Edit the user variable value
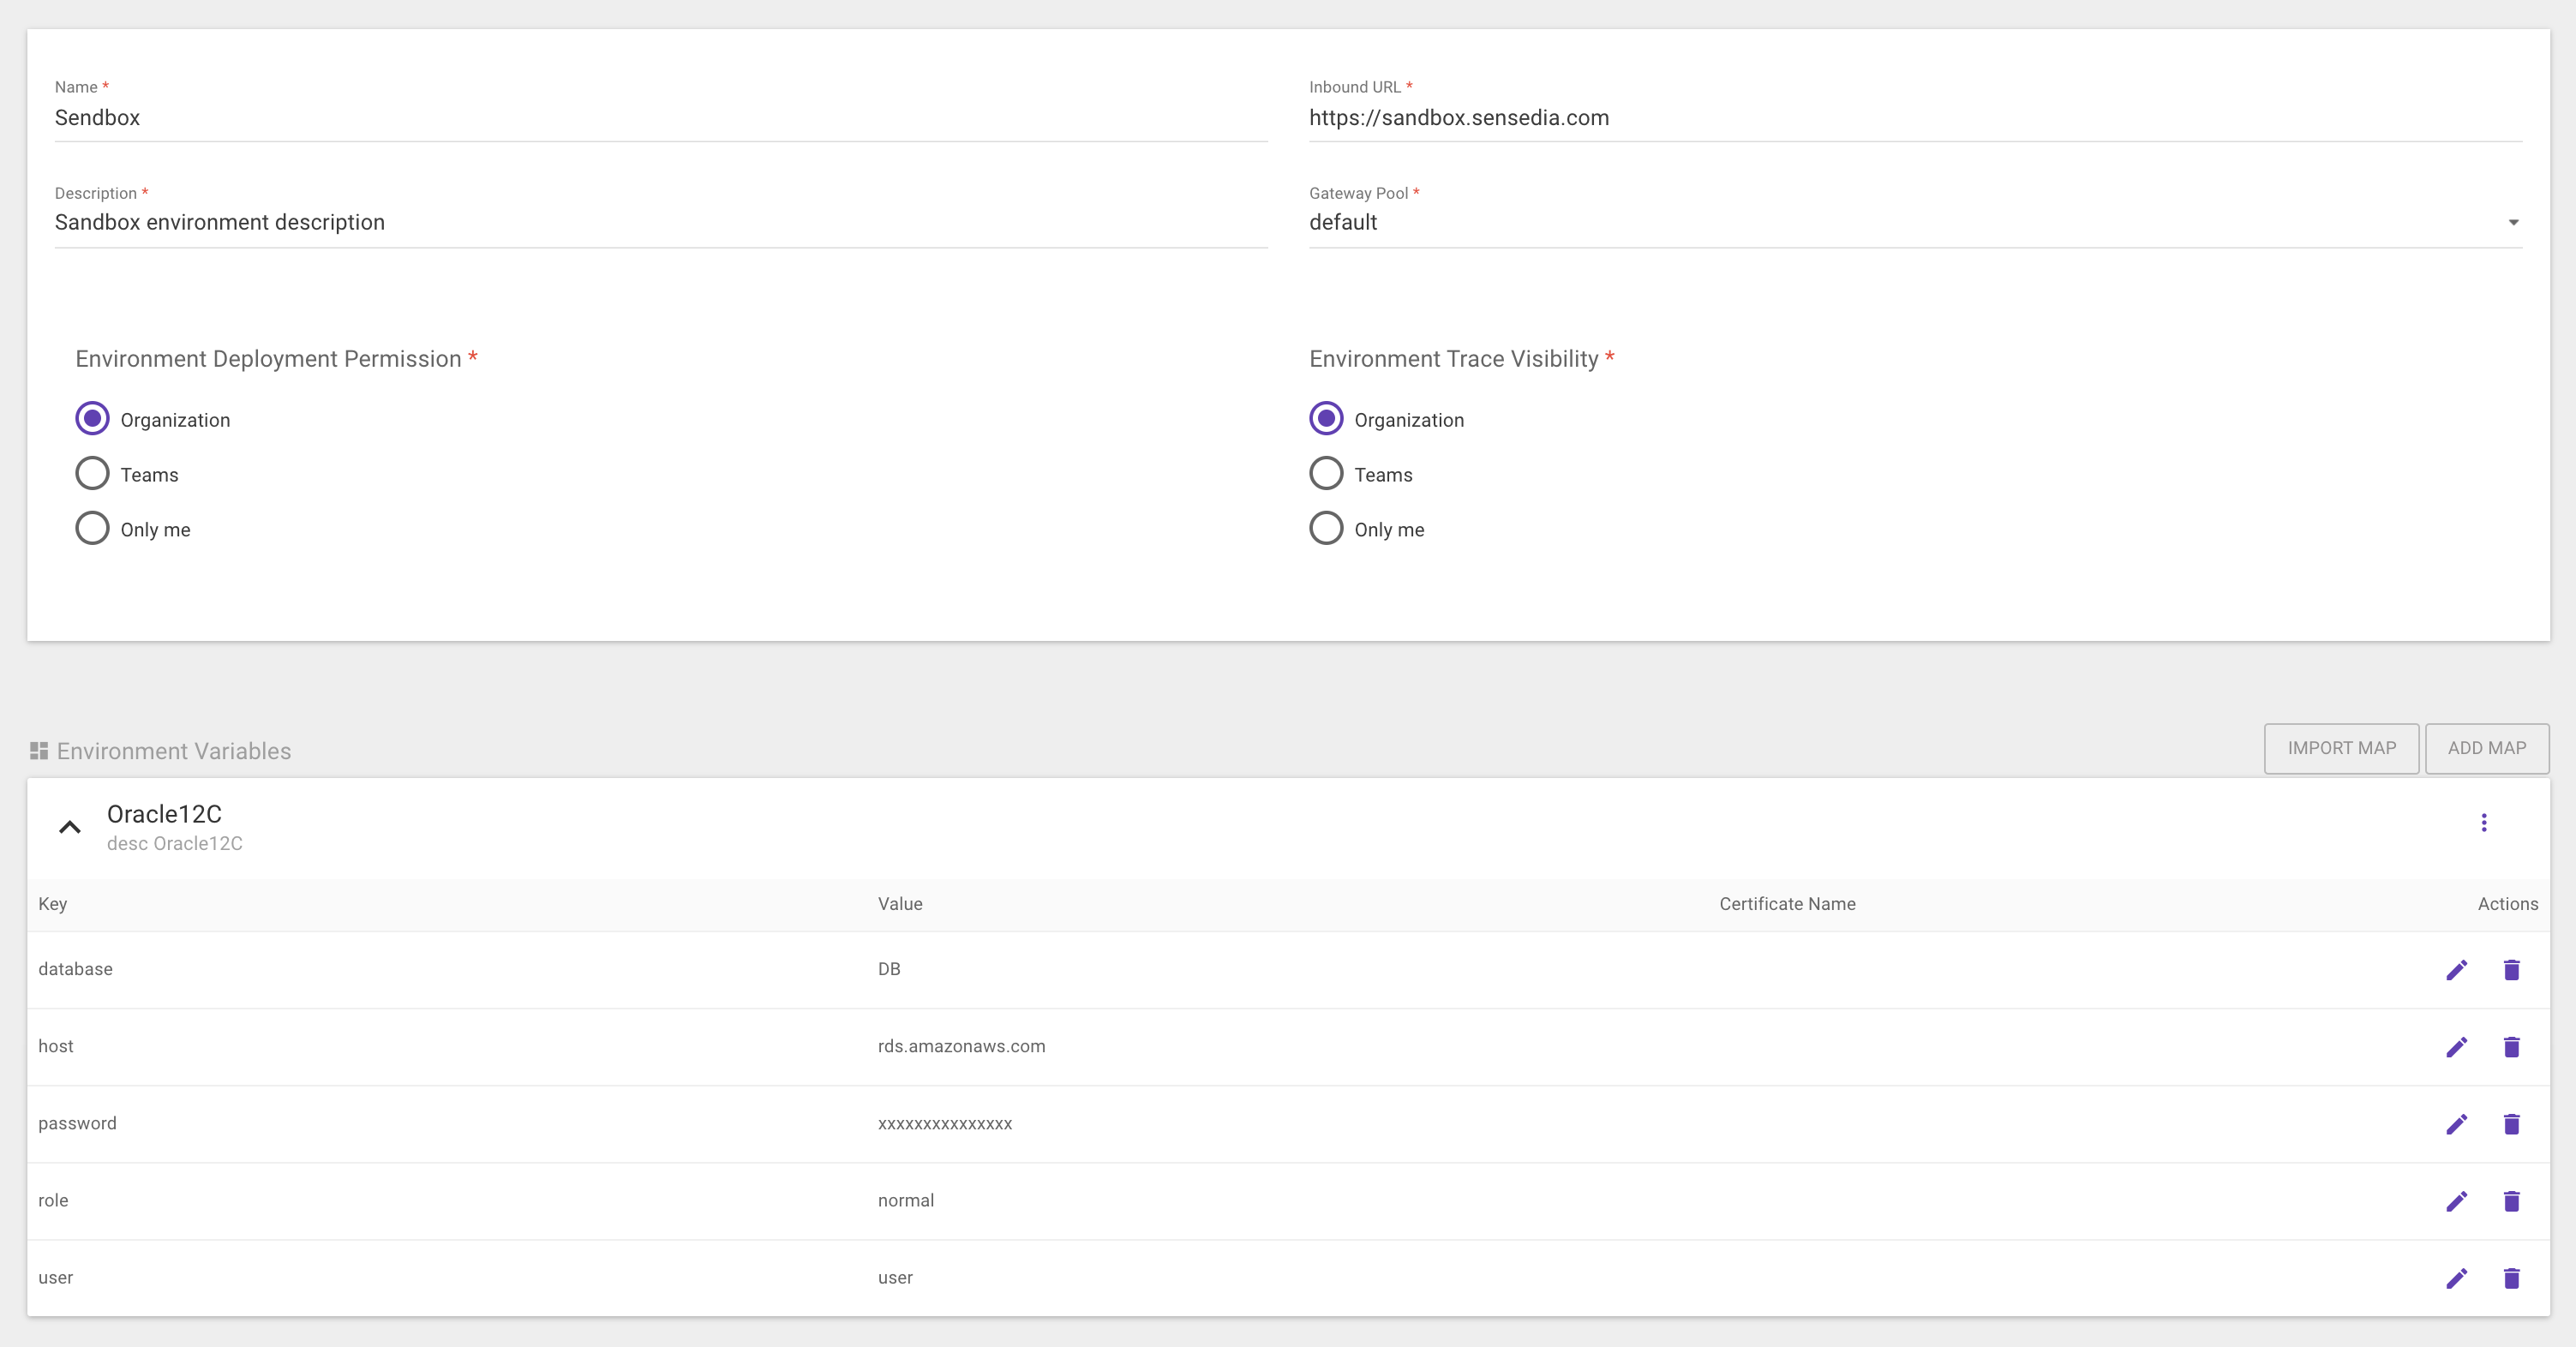 coord(2457,1278)
